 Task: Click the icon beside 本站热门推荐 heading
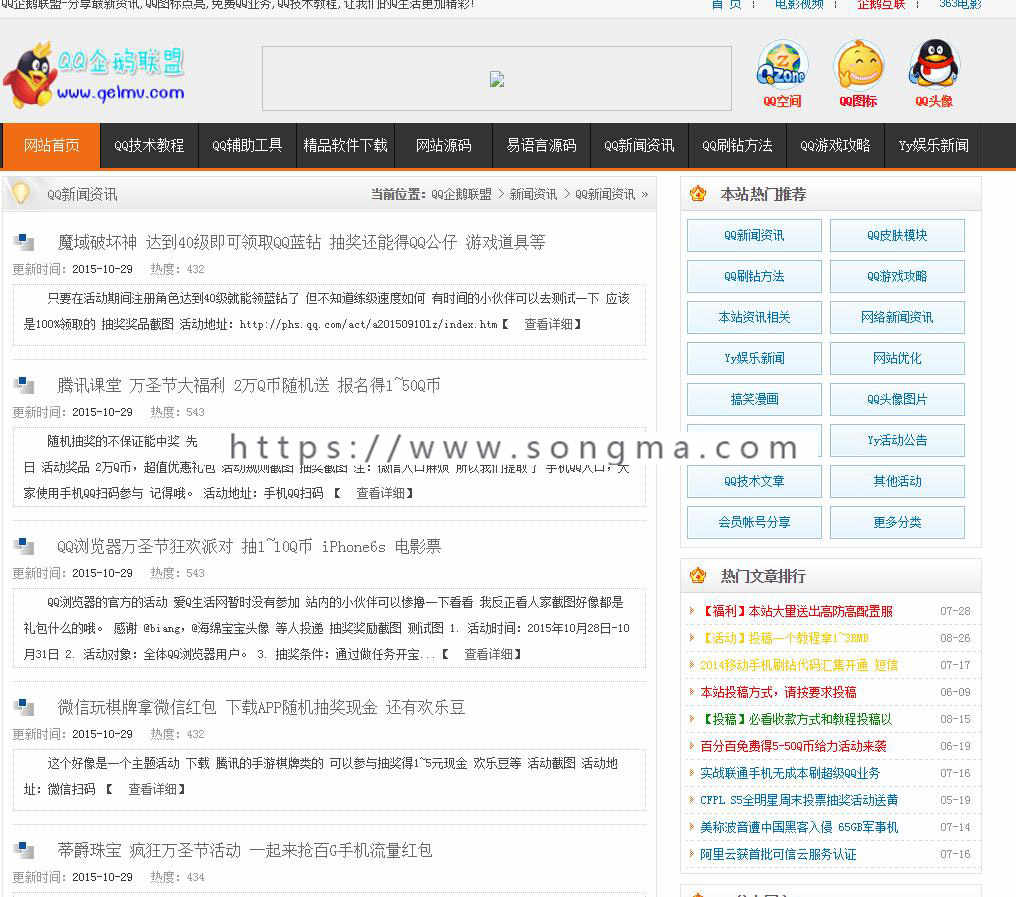[698, 193]
